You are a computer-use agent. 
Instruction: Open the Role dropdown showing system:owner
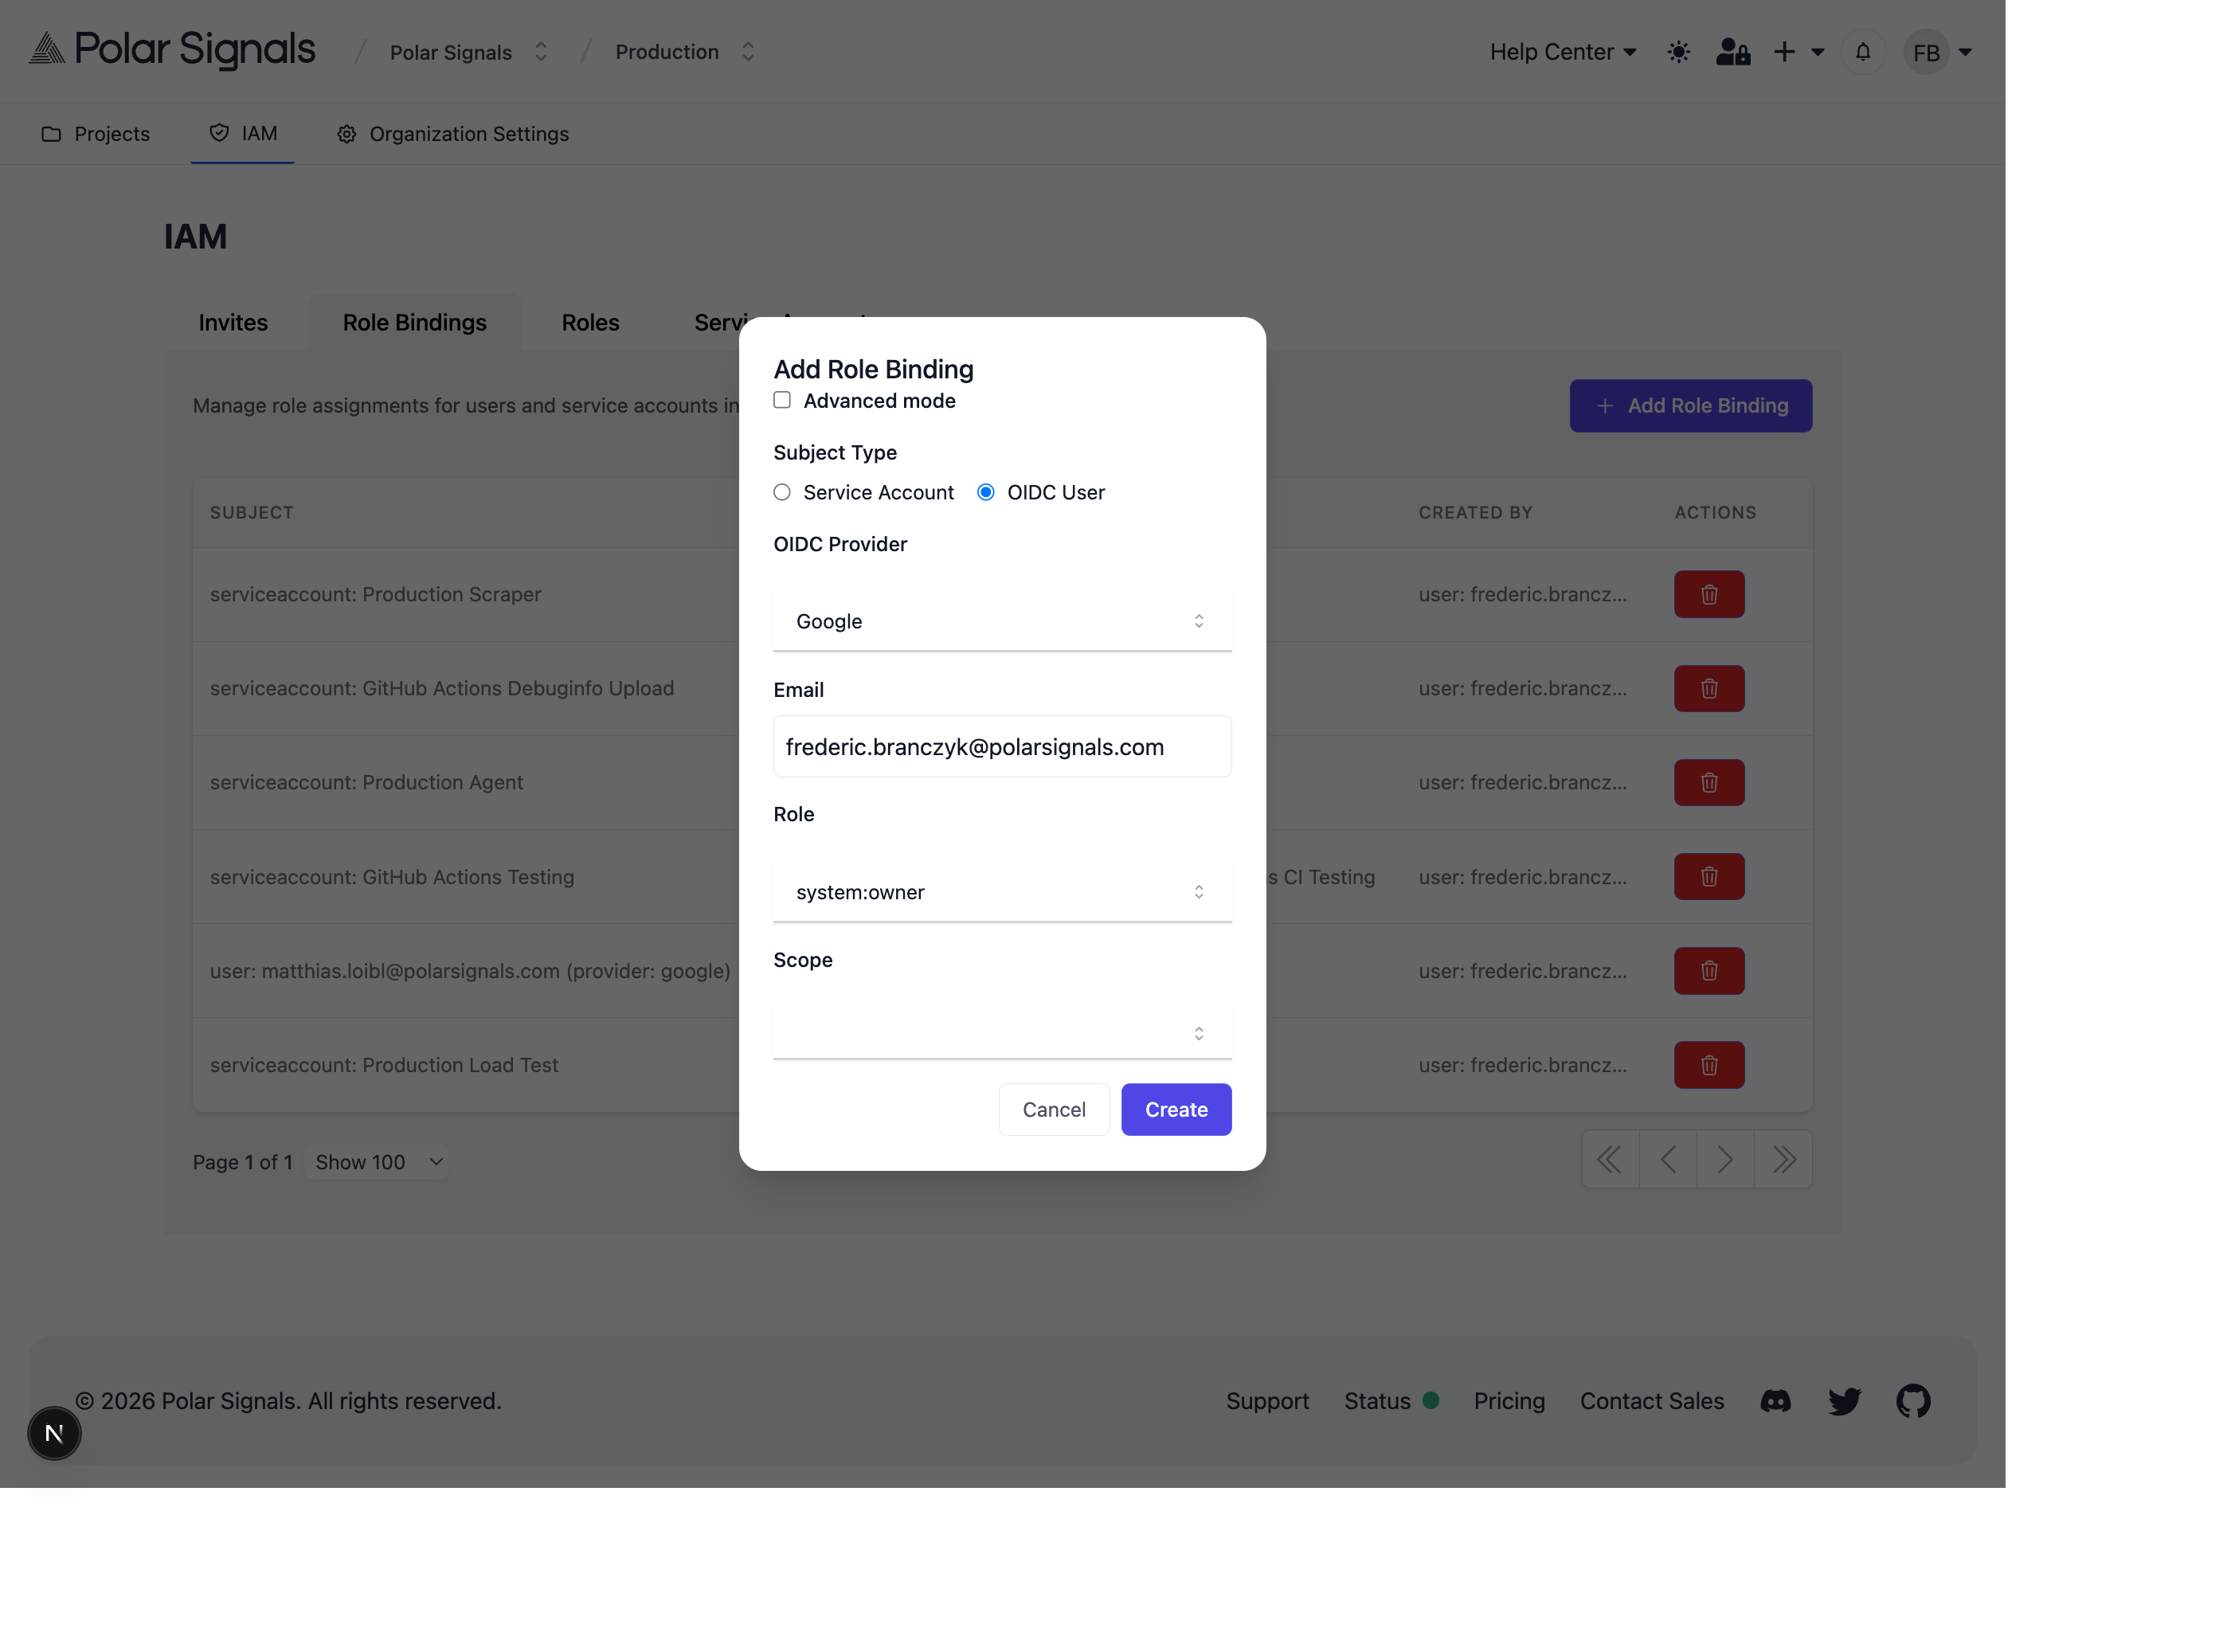pyautogui.click(x=1001, y=892)
